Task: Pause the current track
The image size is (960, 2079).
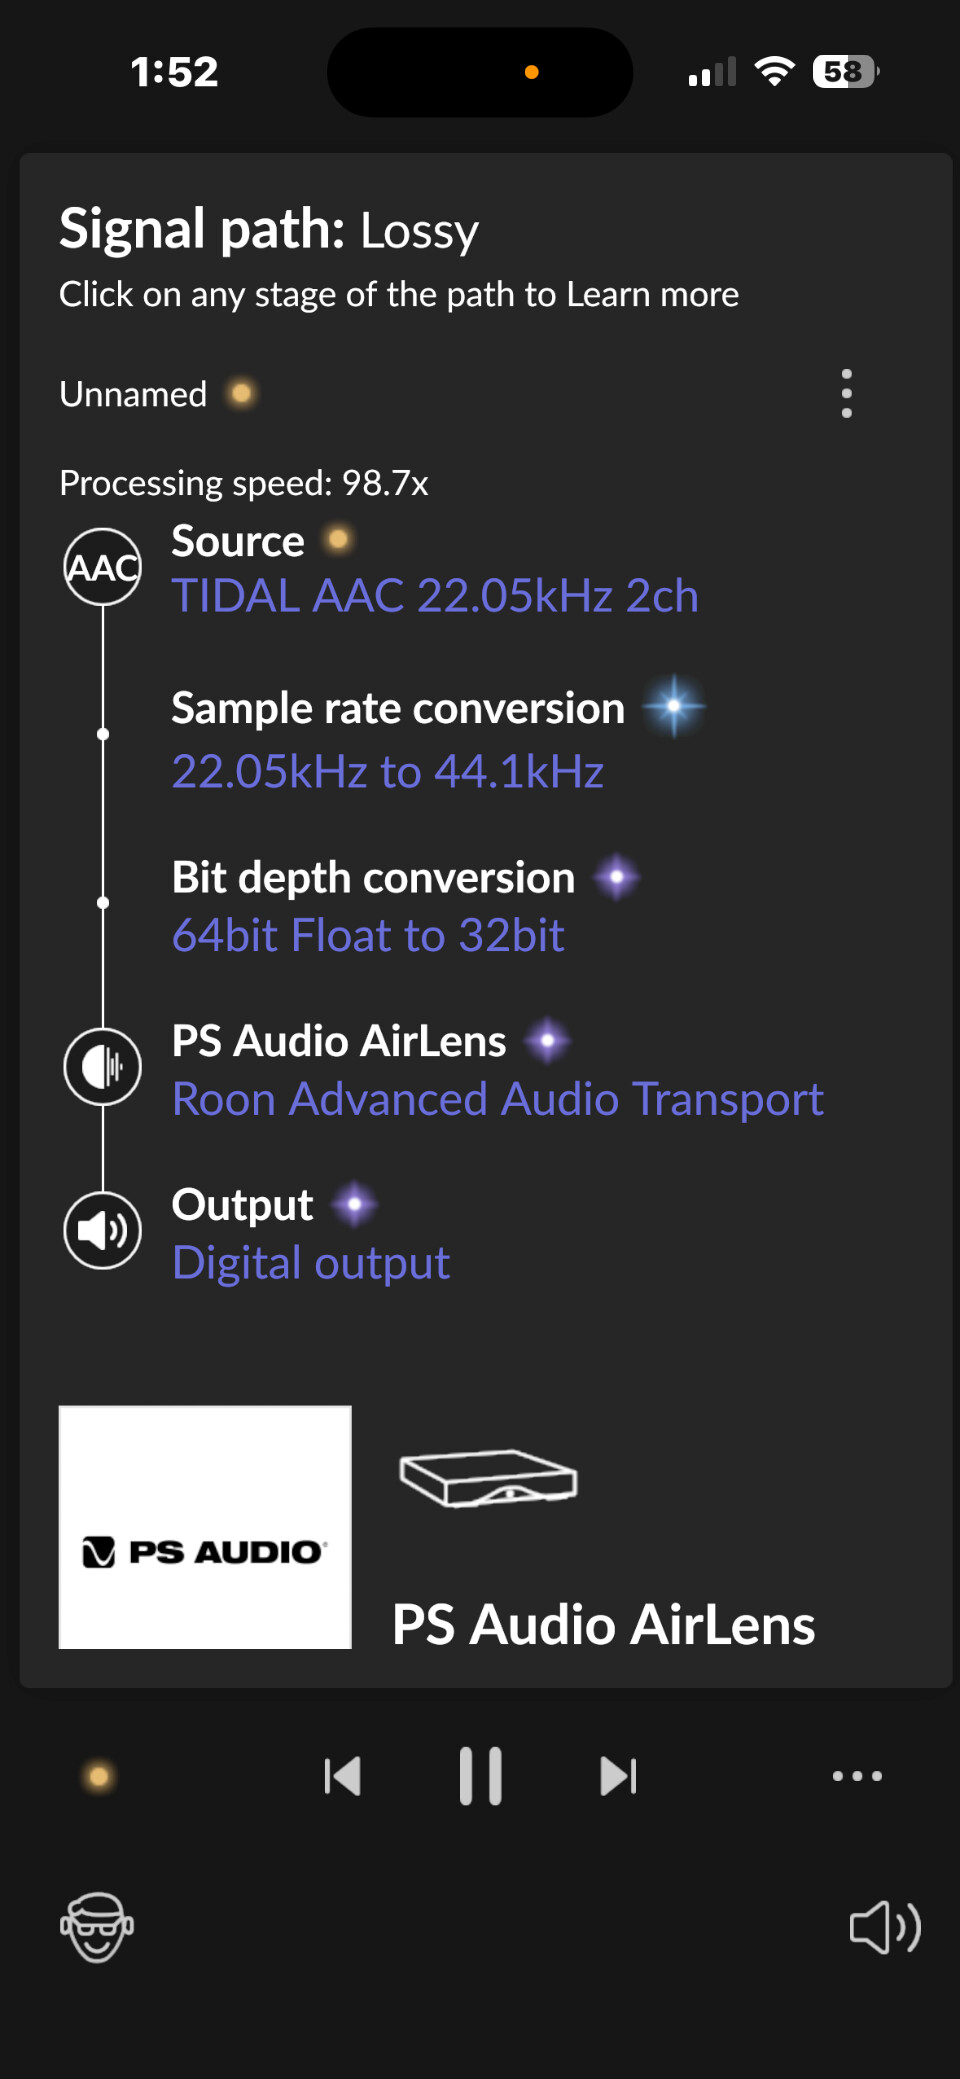Action: 481,1776
